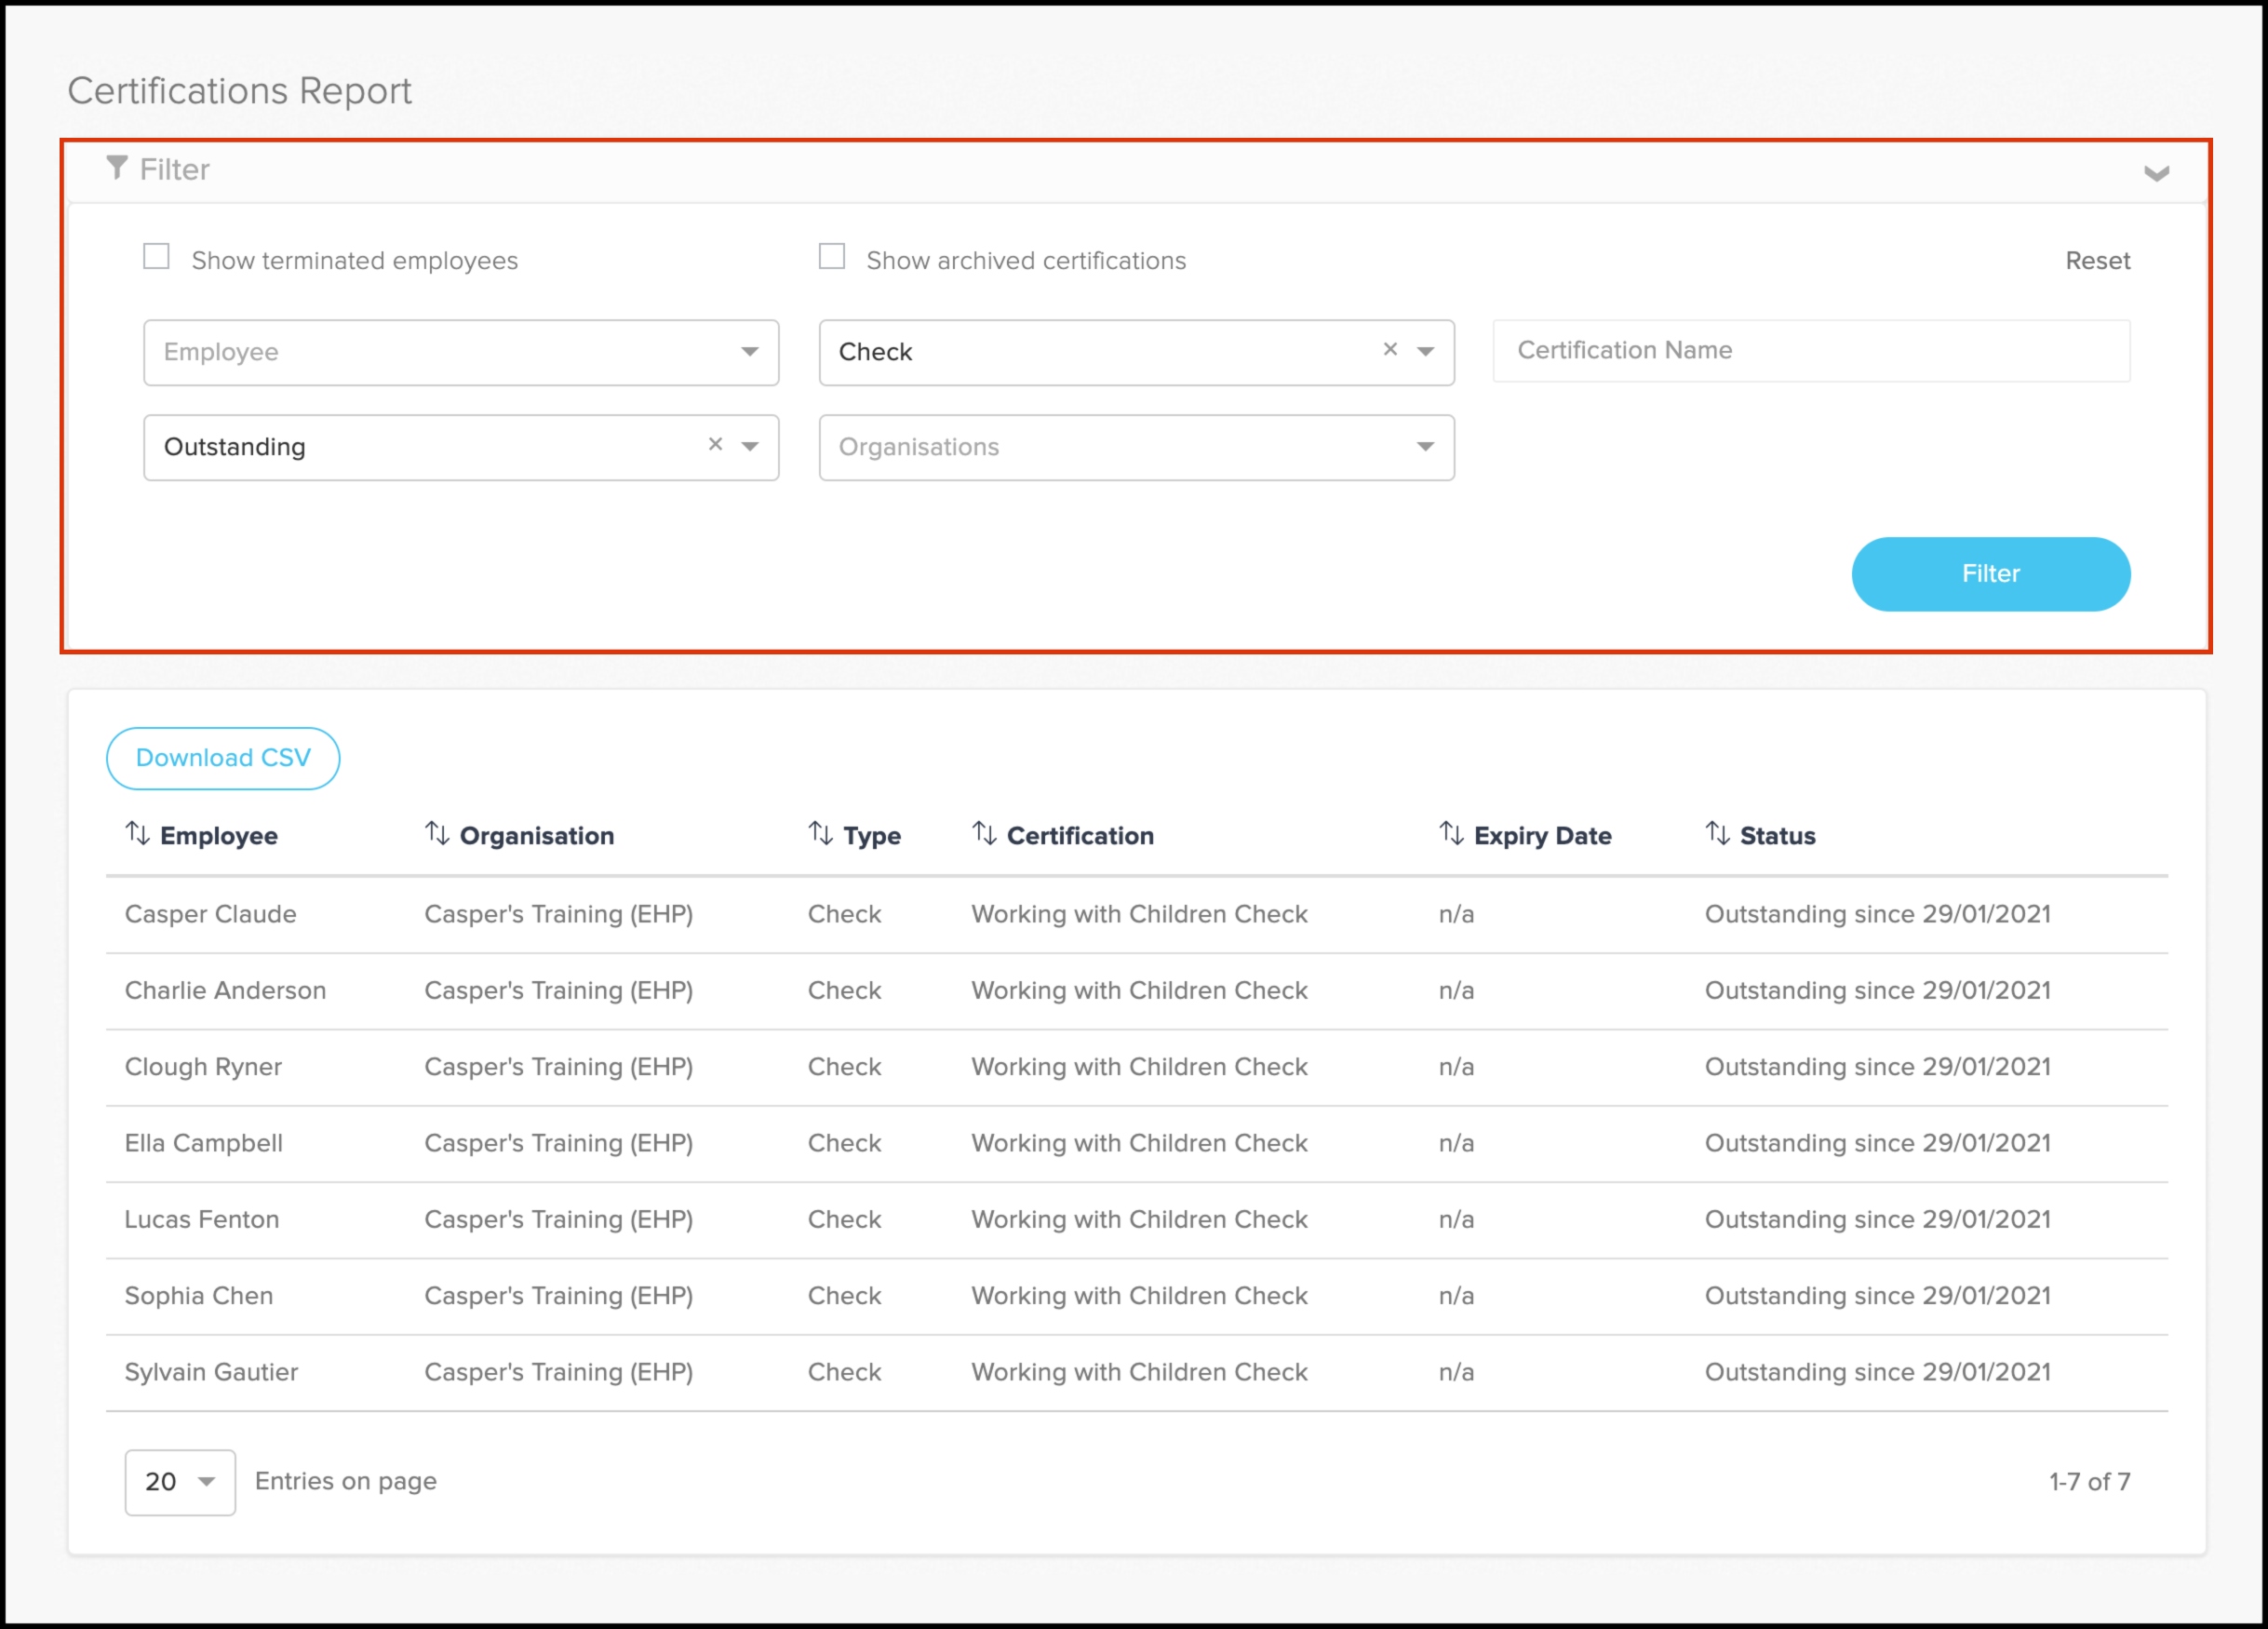The width and height of the screenshot is (2268, 1629).
Task: Focus the Certification Name input field
Action: [1810, 351]
